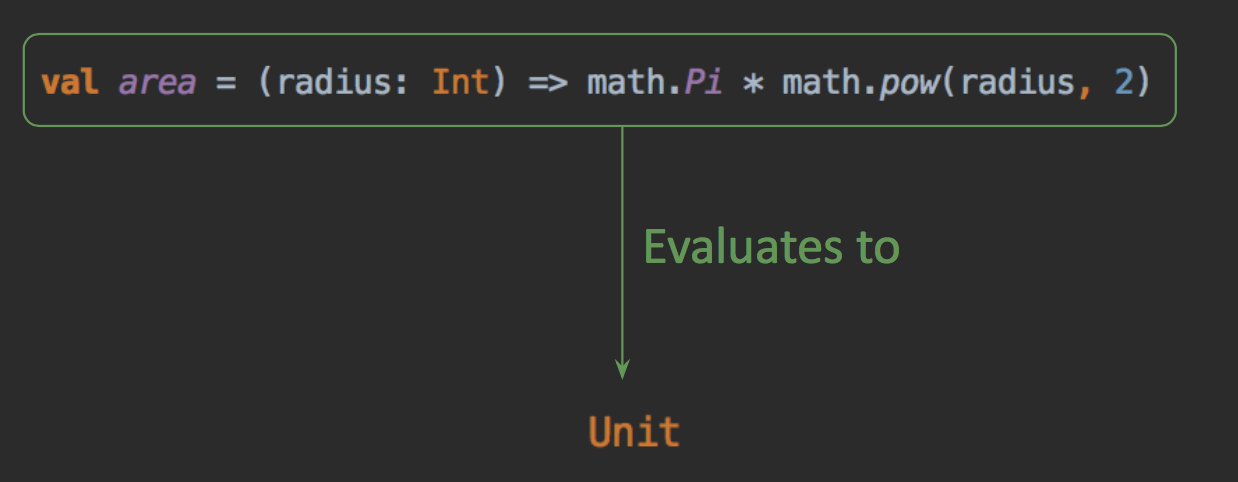Select the 'Int' type annotation
Screen dimensions: 1238x482
pos(460,81)
